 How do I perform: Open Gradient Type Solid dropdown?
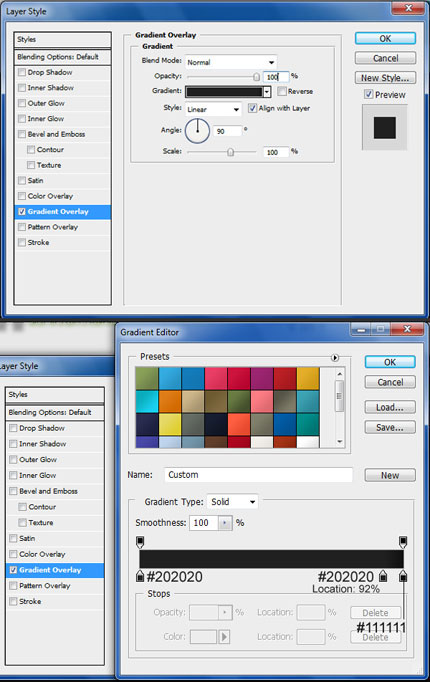pos(232,501)
